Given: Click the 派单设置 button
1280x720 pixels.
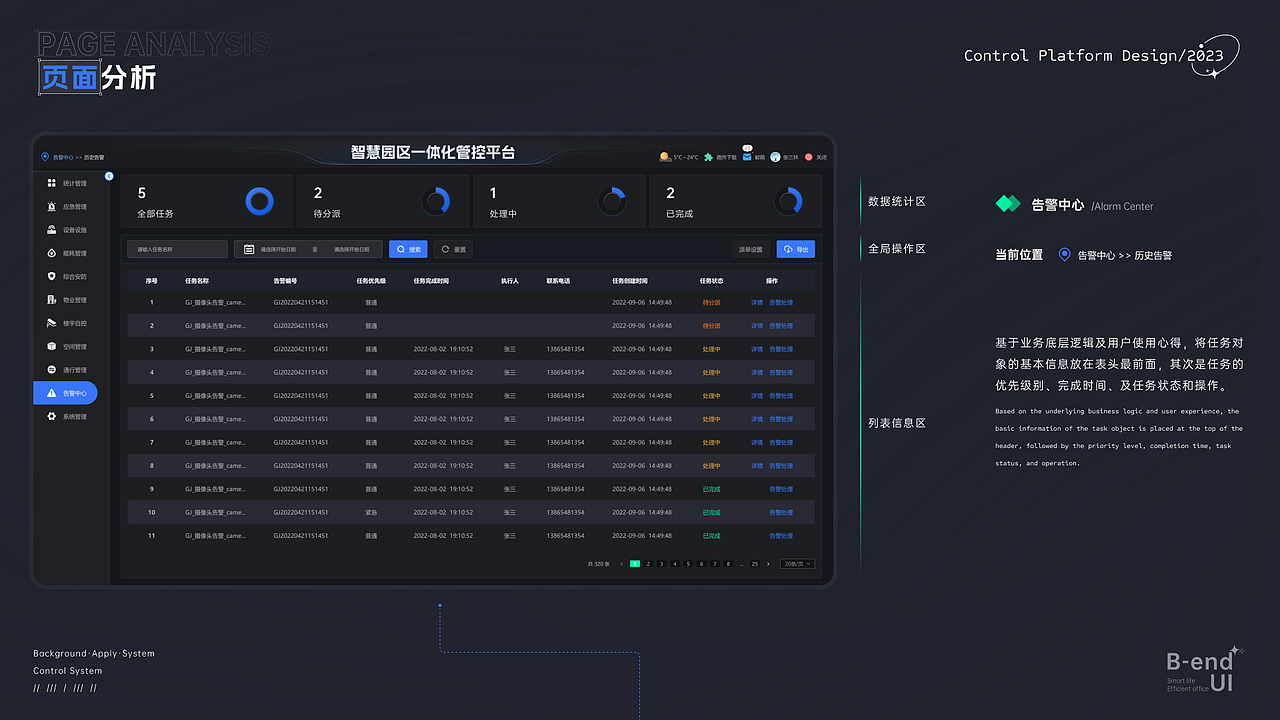Looking at the screenshot, I should [751, 249].
